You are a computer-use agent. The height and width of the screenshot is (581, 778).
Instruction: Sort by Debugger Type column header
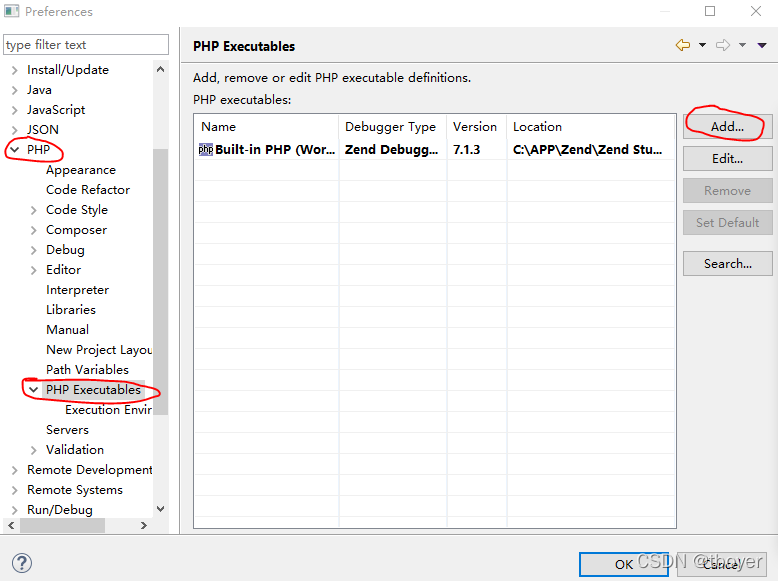[392, 127]
